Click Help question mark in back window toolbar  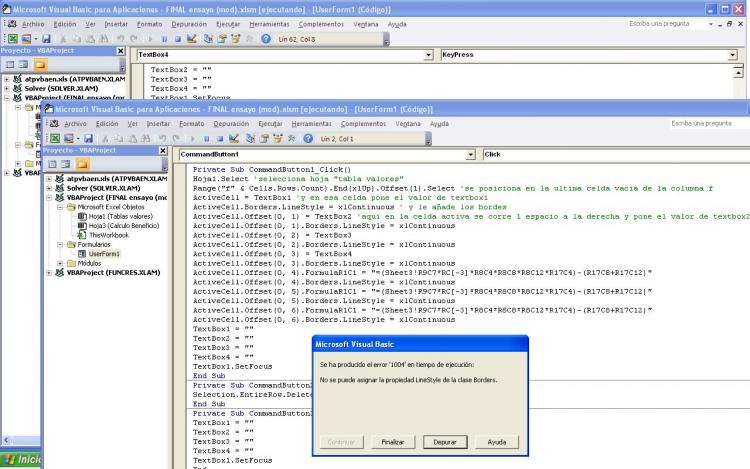(266, 39)
